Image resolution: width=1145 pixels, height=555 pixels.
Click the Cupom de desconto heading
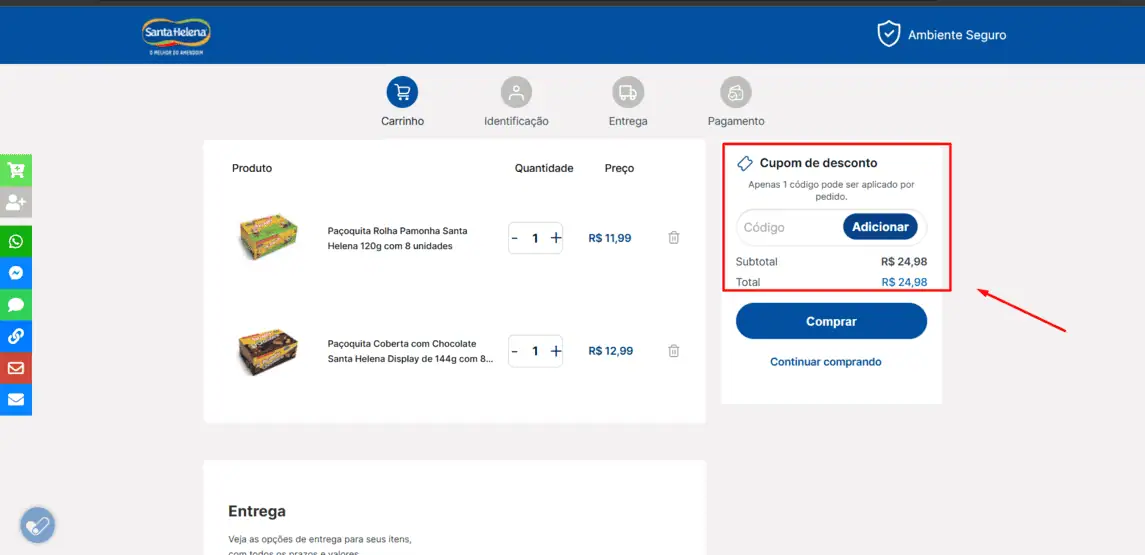[819, 163]
